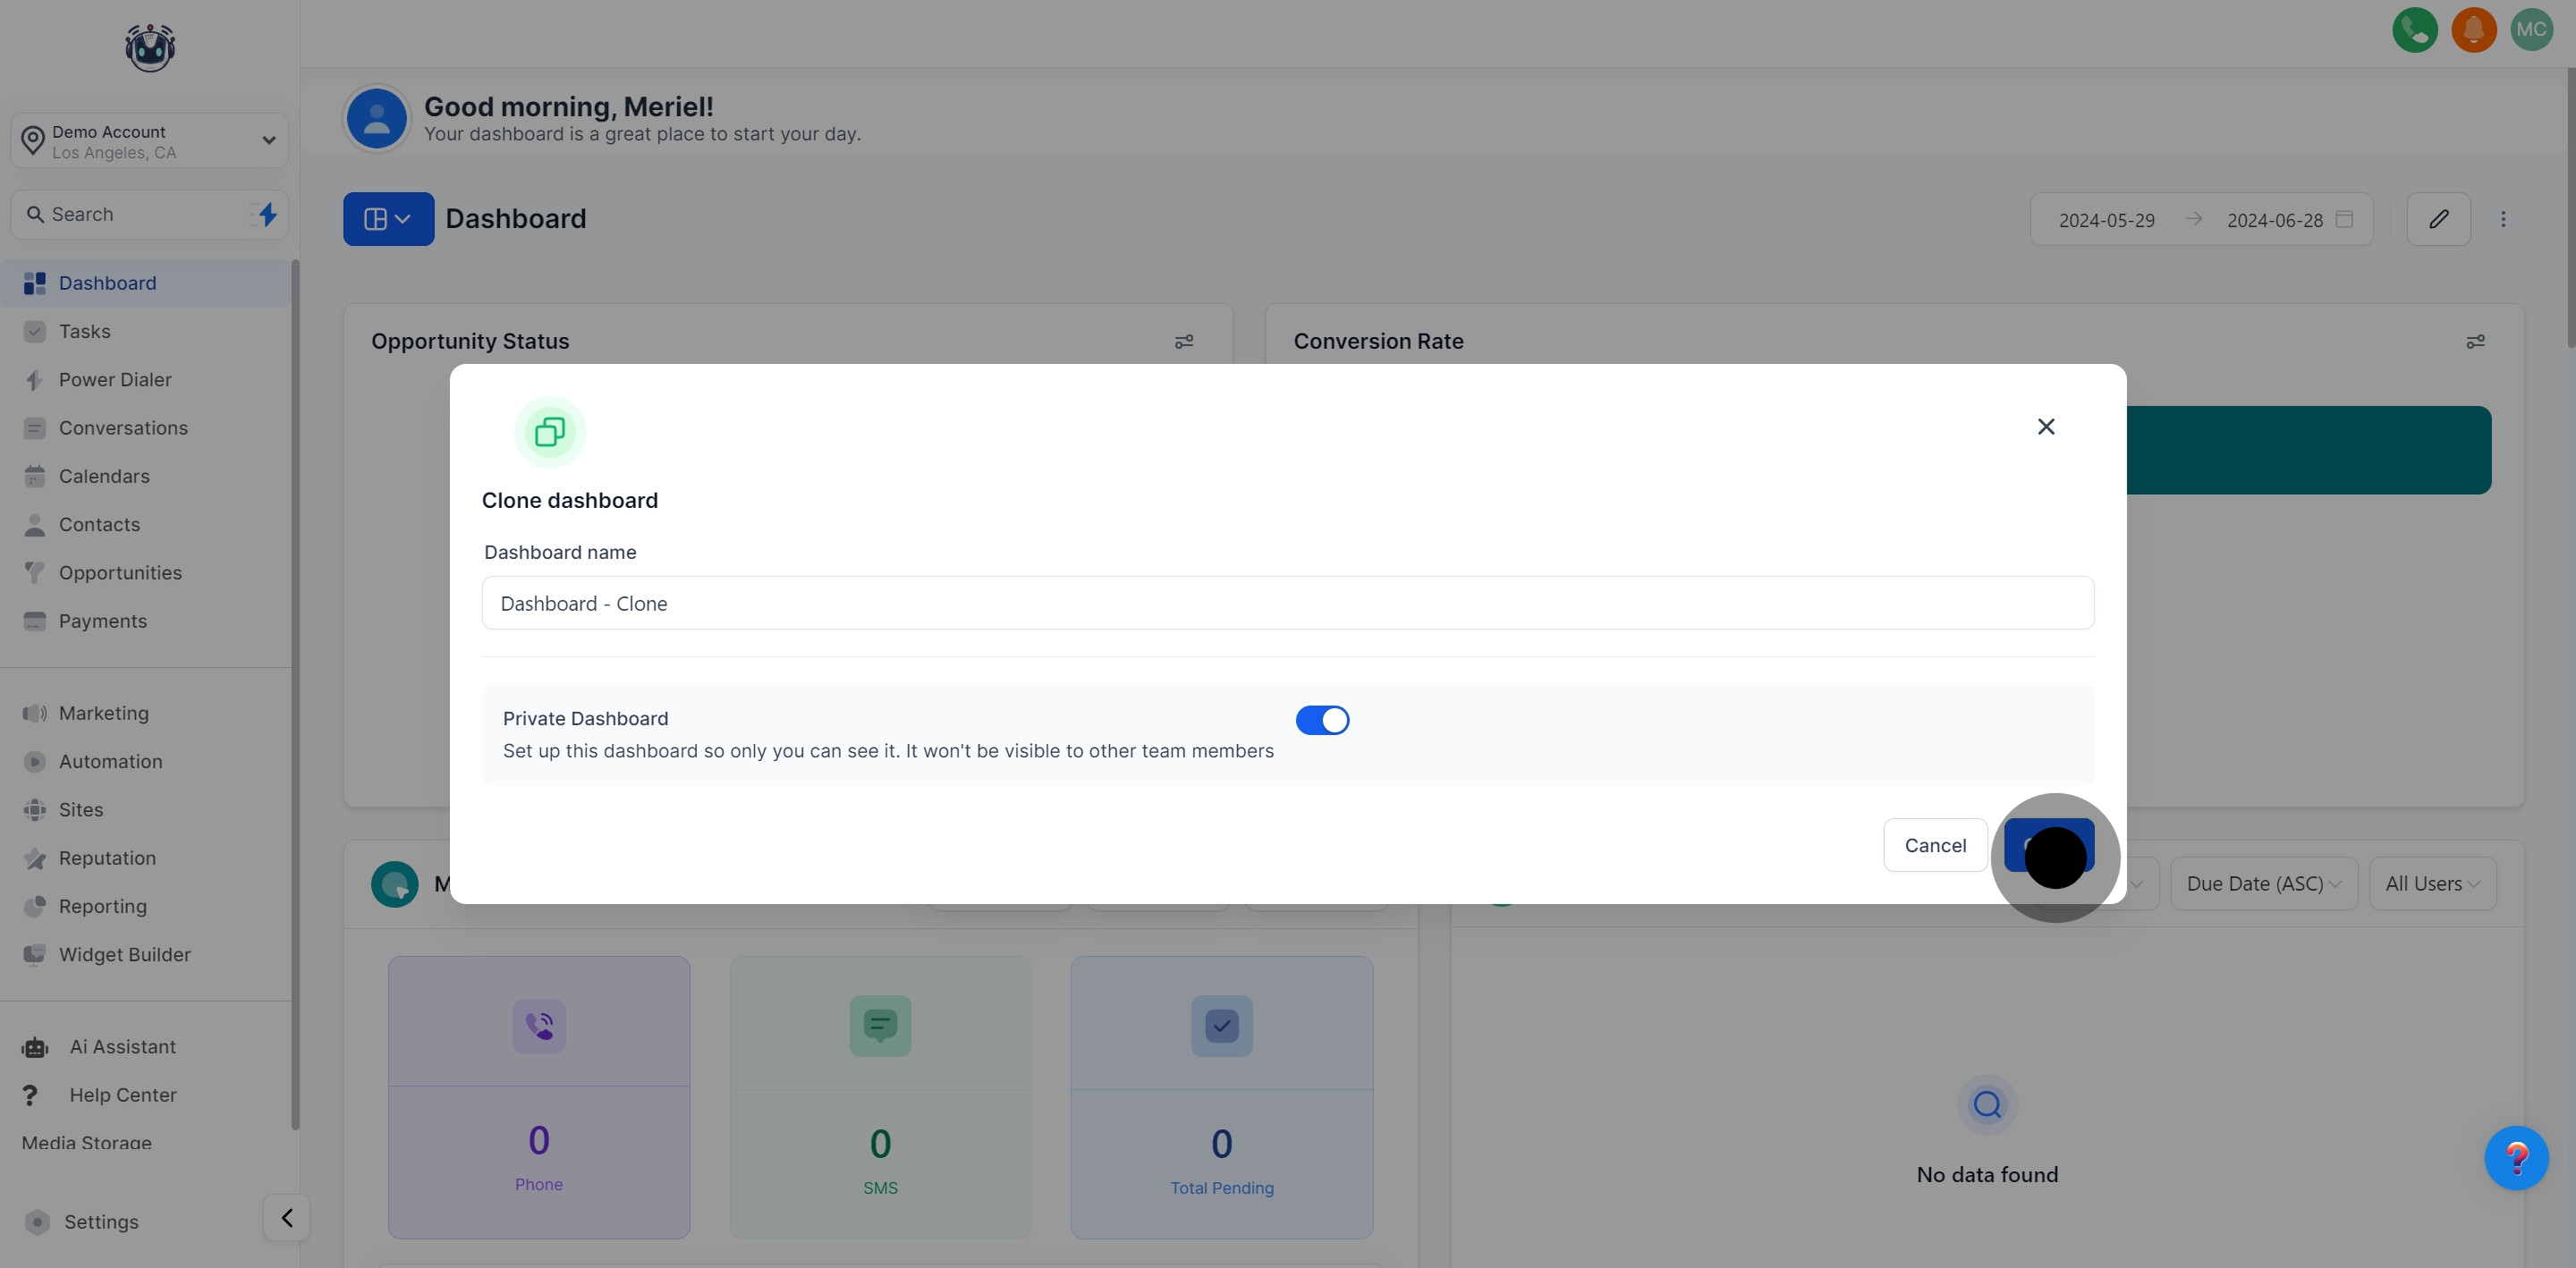
Task: Click the Dashboard name input field
Action: pos(1287,603)
